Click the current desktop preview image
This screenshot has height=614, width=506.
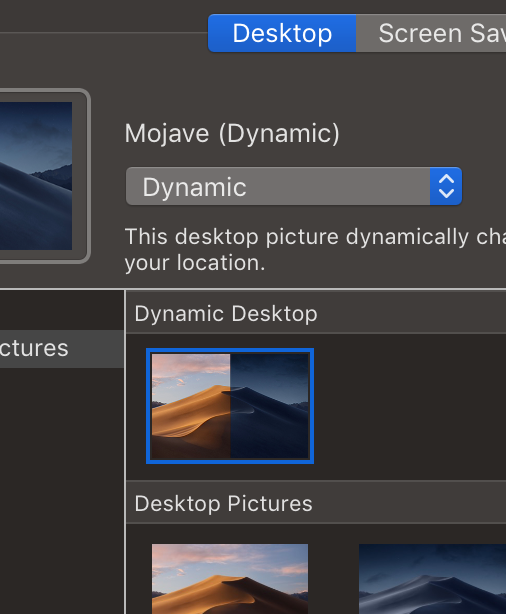[x=36, y=176]
